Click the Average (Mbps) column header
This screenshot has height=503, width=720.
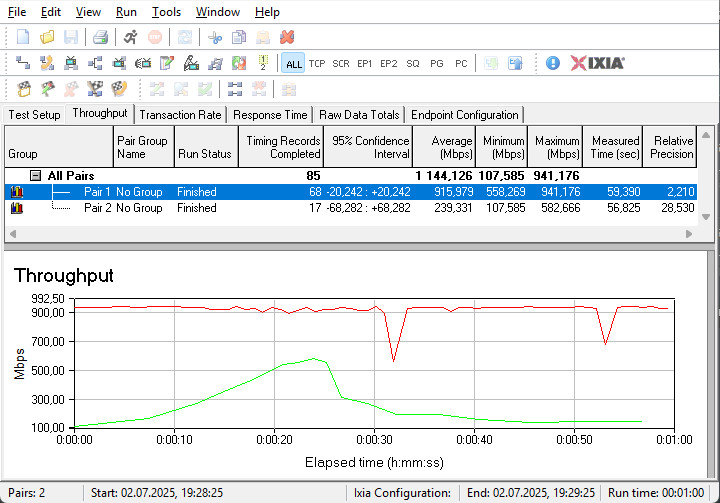pyautogui.click(x=444, y=147)
